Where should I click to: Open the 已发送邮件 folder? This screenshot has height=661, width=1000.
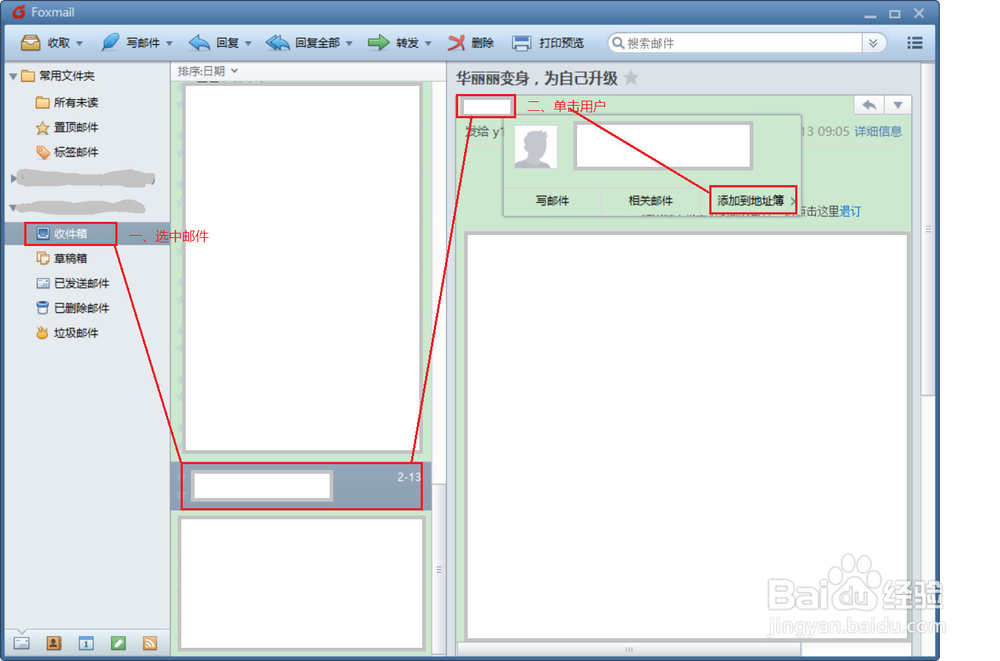pyautogui.click(x=73, y=283)
